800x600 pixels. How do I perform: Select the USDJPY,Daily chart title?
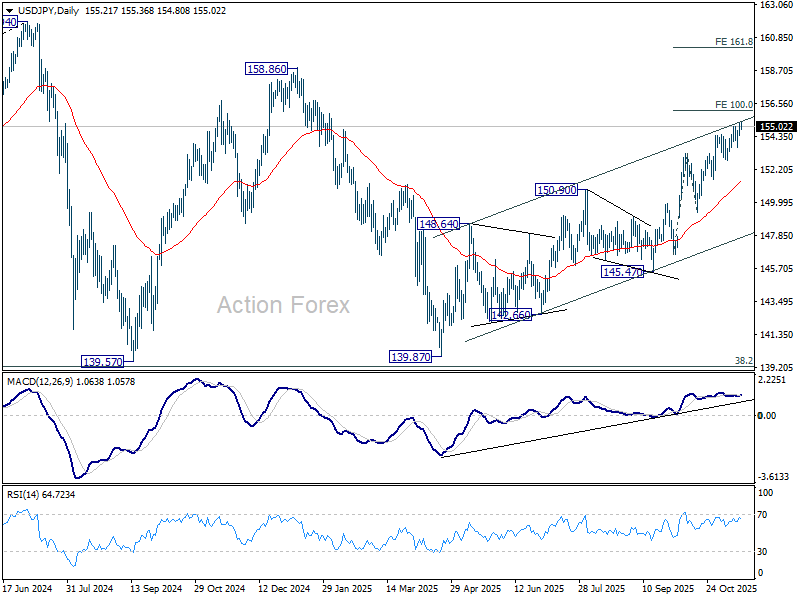coord(48,11)
